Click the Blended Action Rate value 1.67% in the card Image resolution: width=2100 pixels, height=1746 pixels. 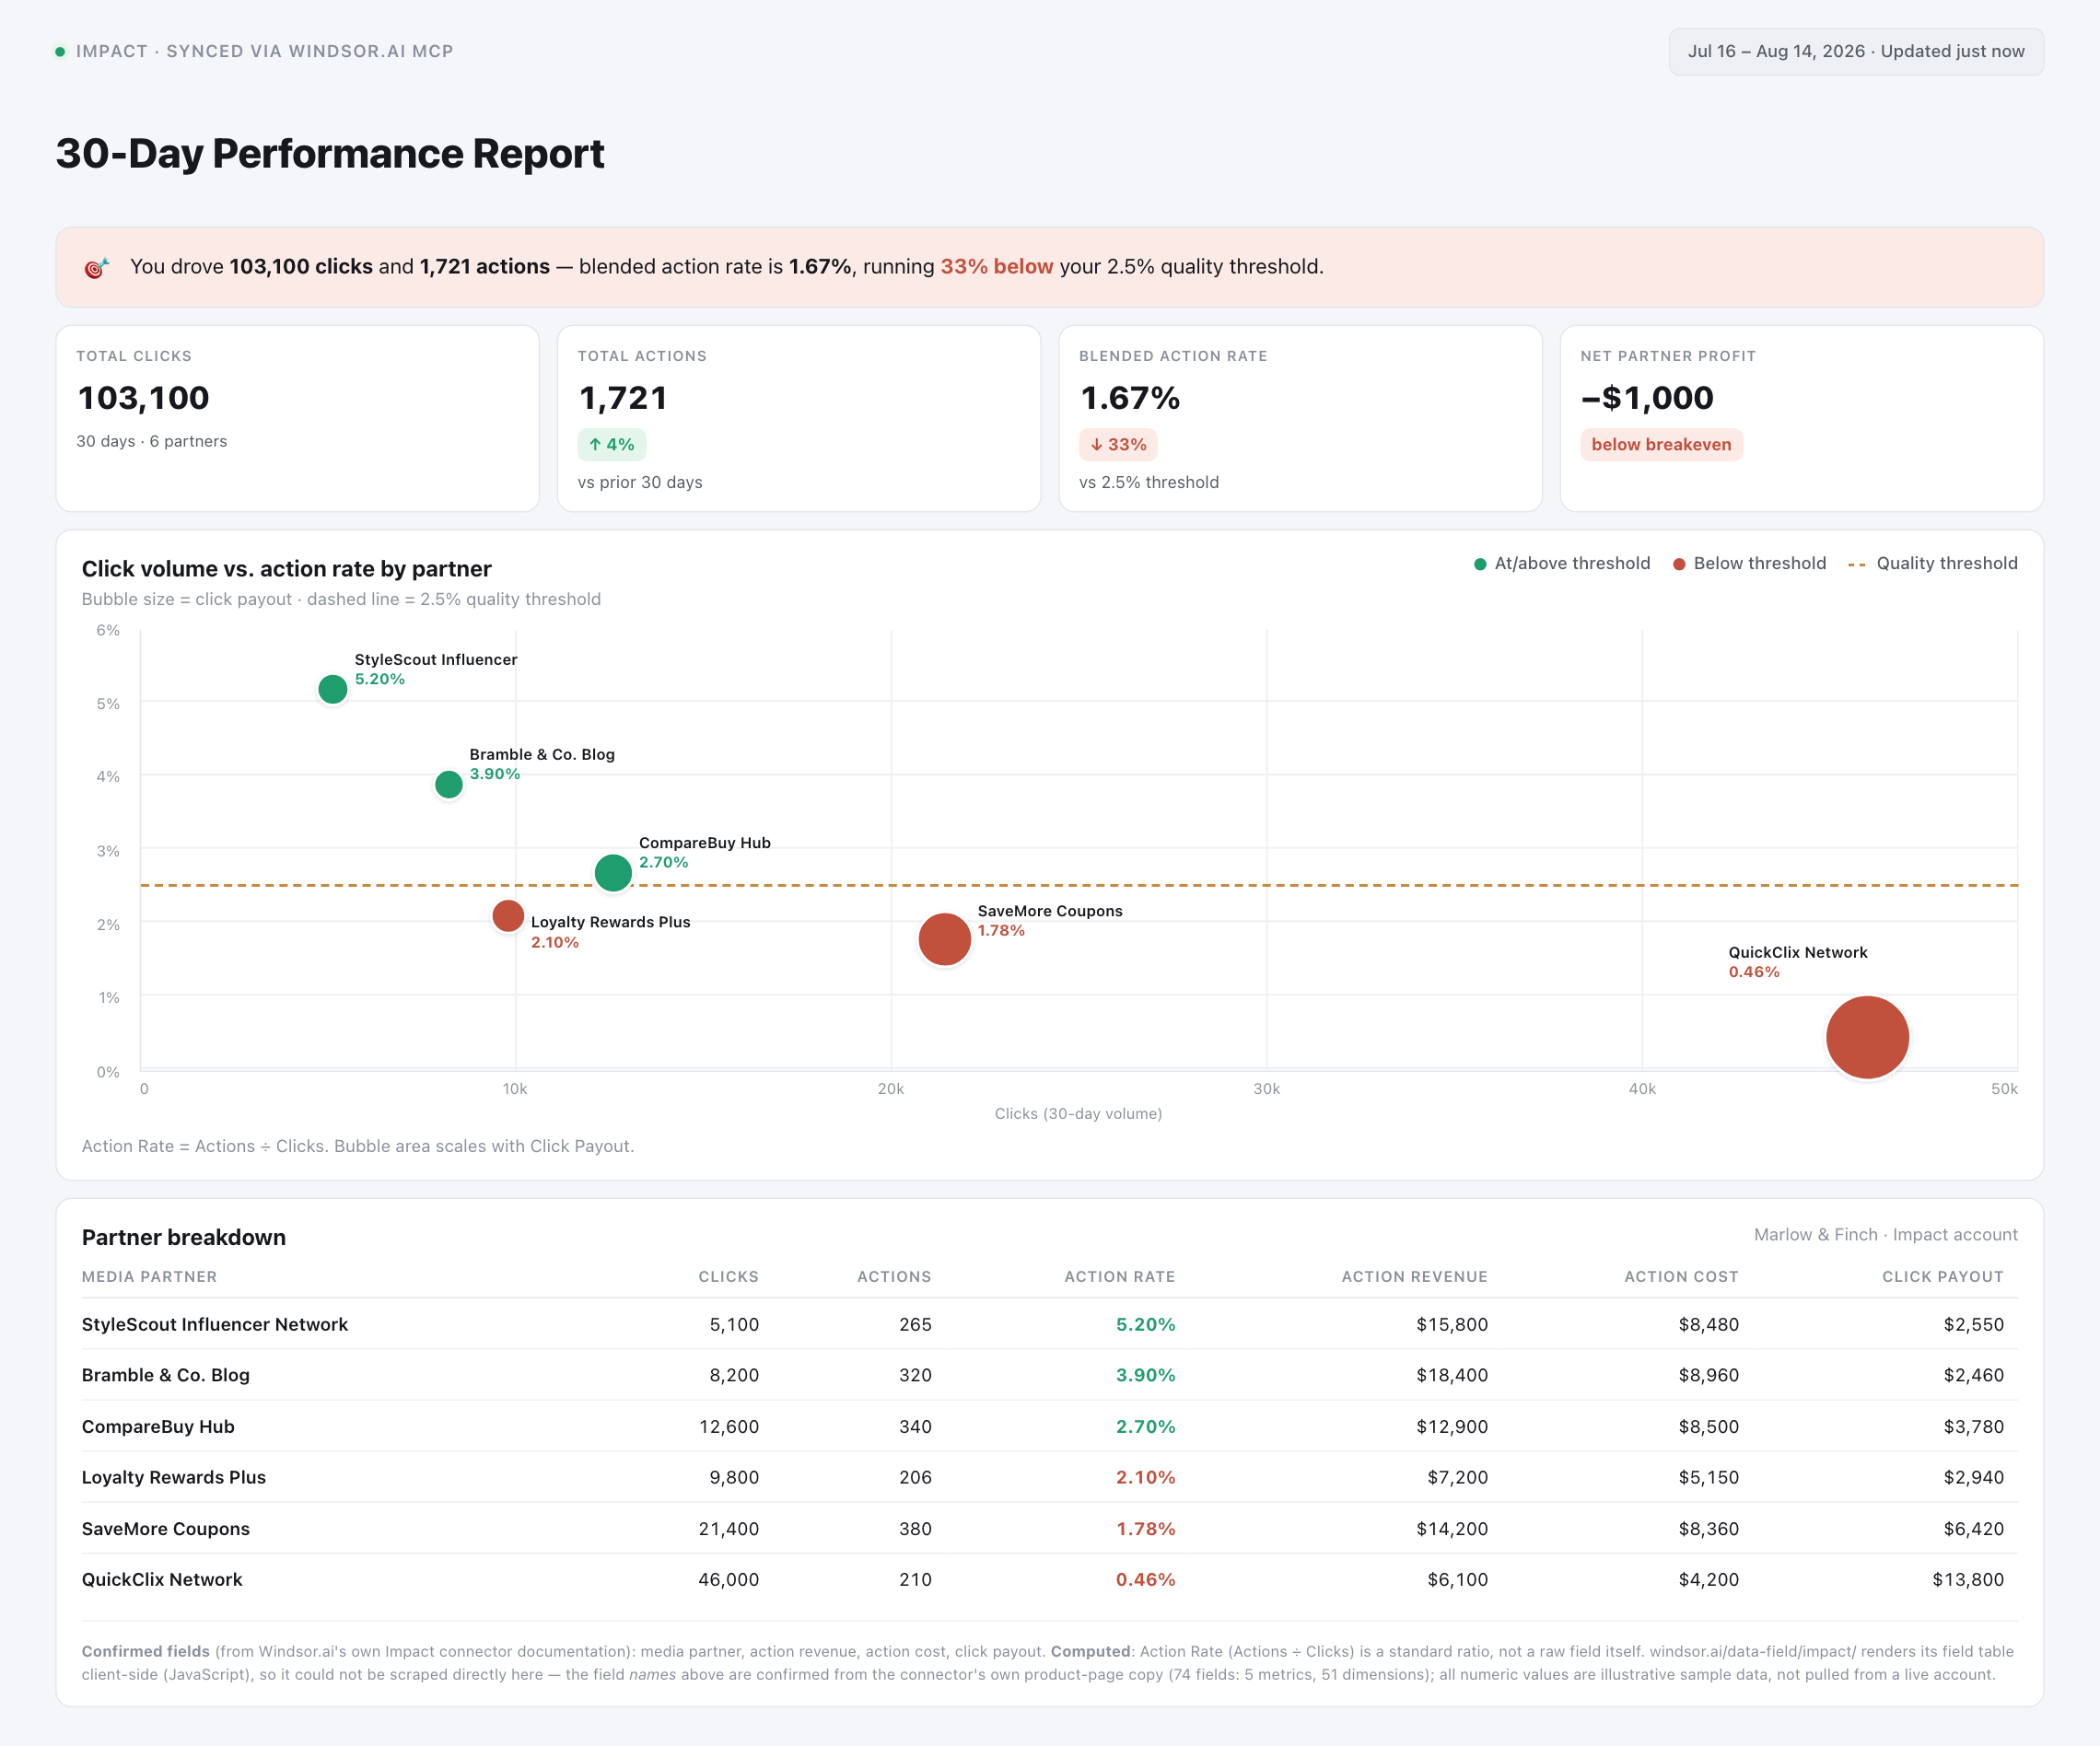pos(1130,398)
